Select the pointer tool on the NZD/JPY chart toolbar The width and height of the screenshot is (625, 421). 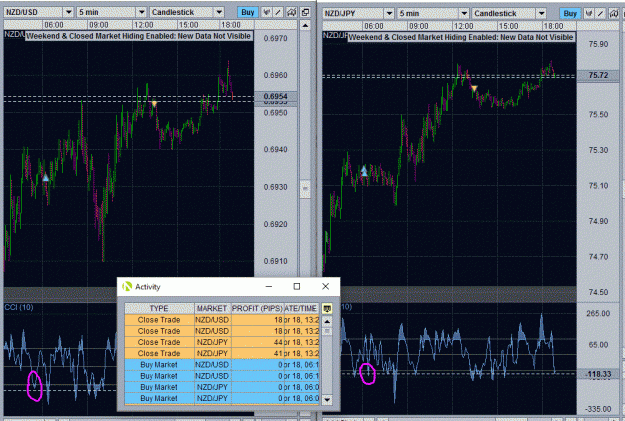(x=588, y=14)
